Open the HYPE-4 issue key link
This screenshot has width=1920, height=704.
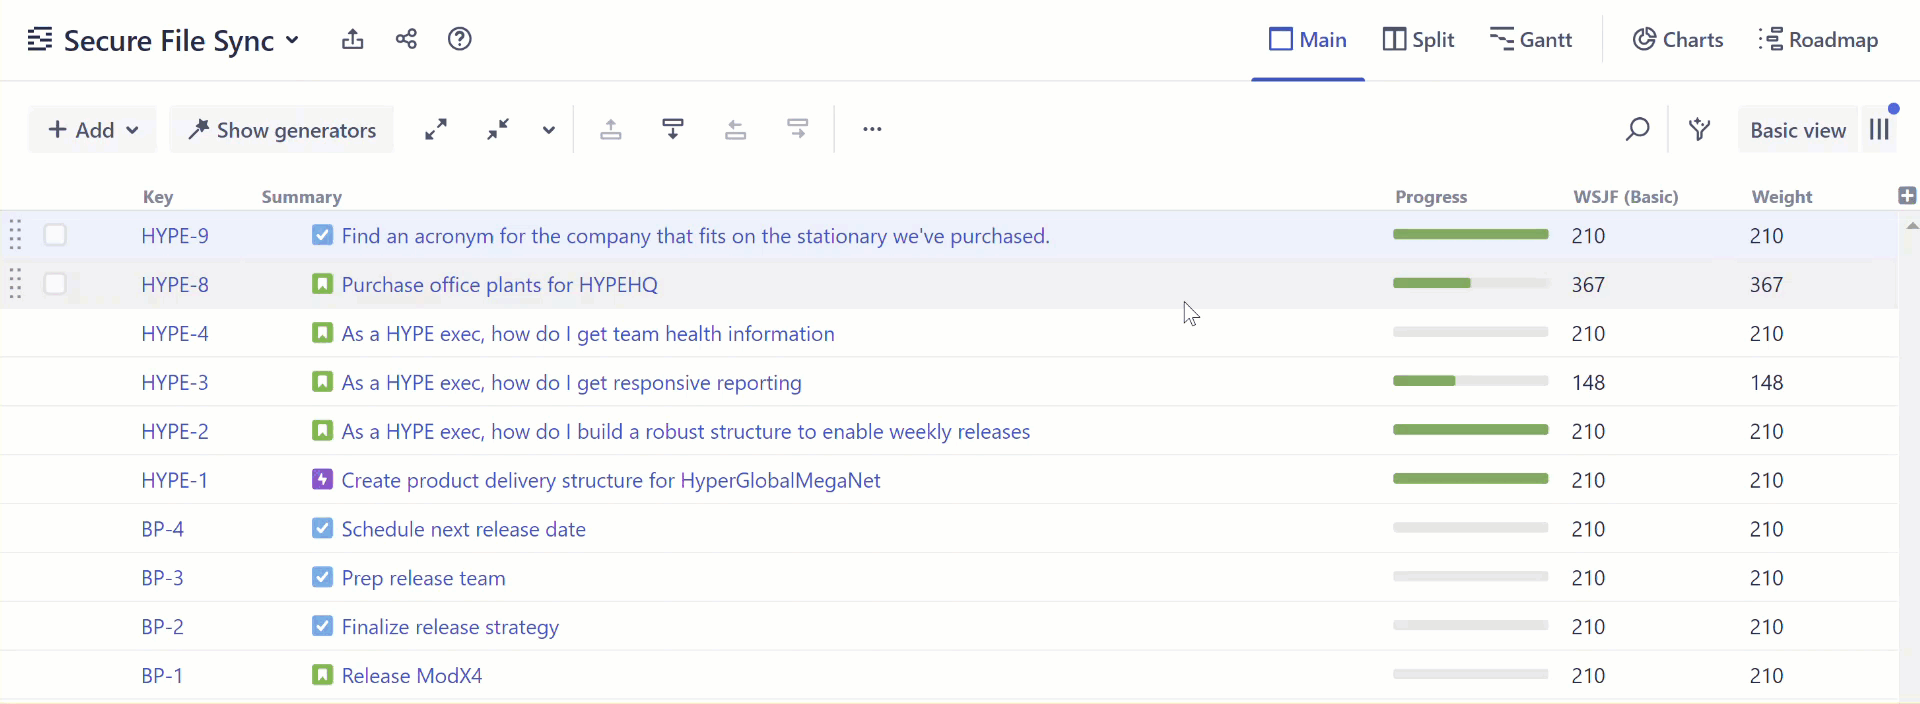click(x=175, y=334)
